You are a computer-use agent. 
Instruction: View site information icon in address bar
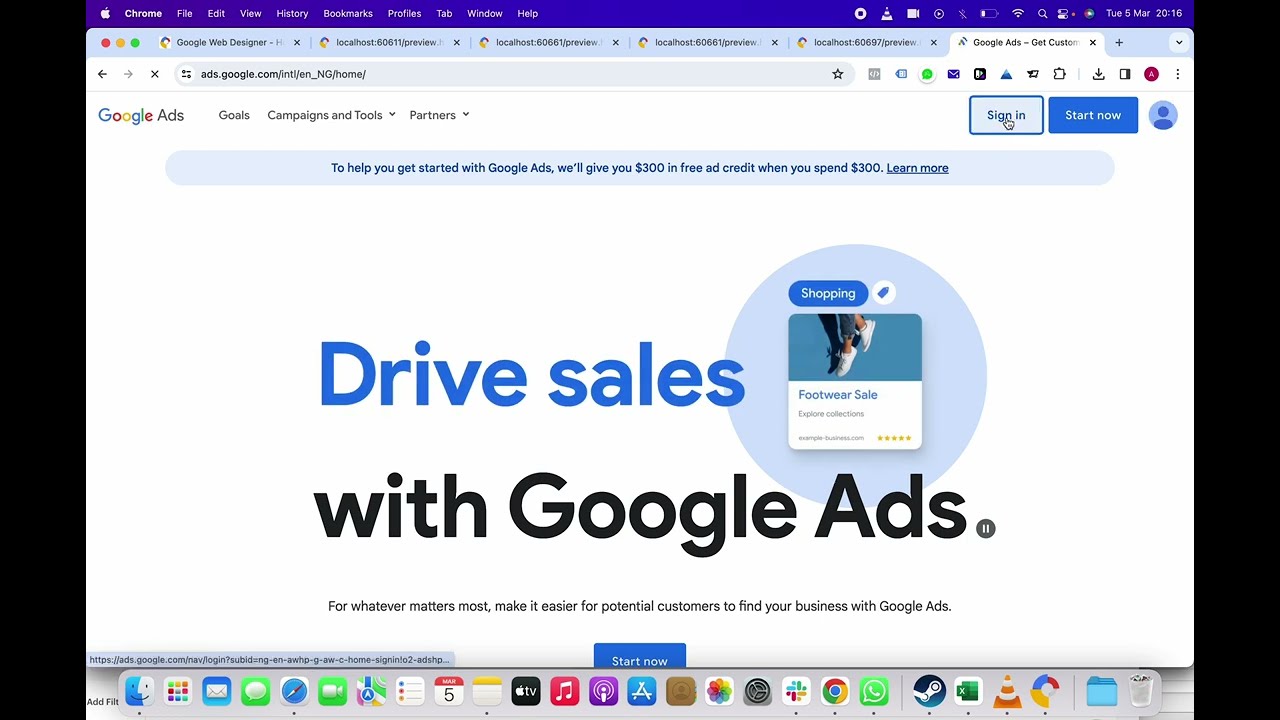pos(186,74)
